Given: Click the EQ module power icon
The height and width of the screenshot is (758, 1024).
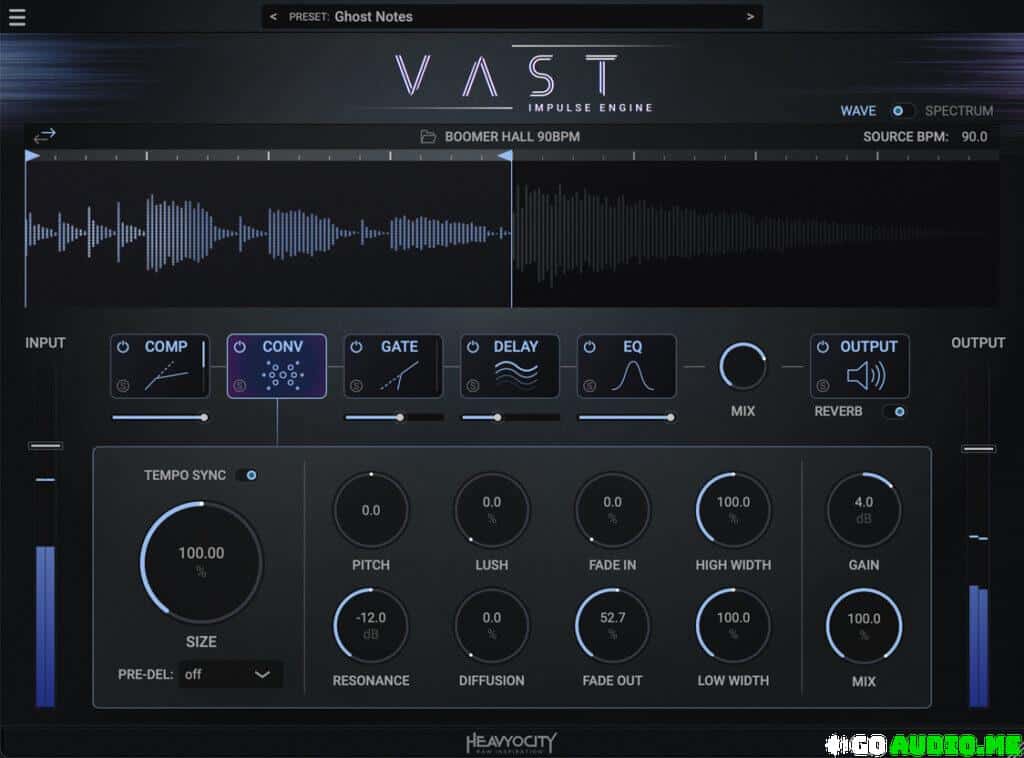Looking at the screenshot, I should coord(590,347).
